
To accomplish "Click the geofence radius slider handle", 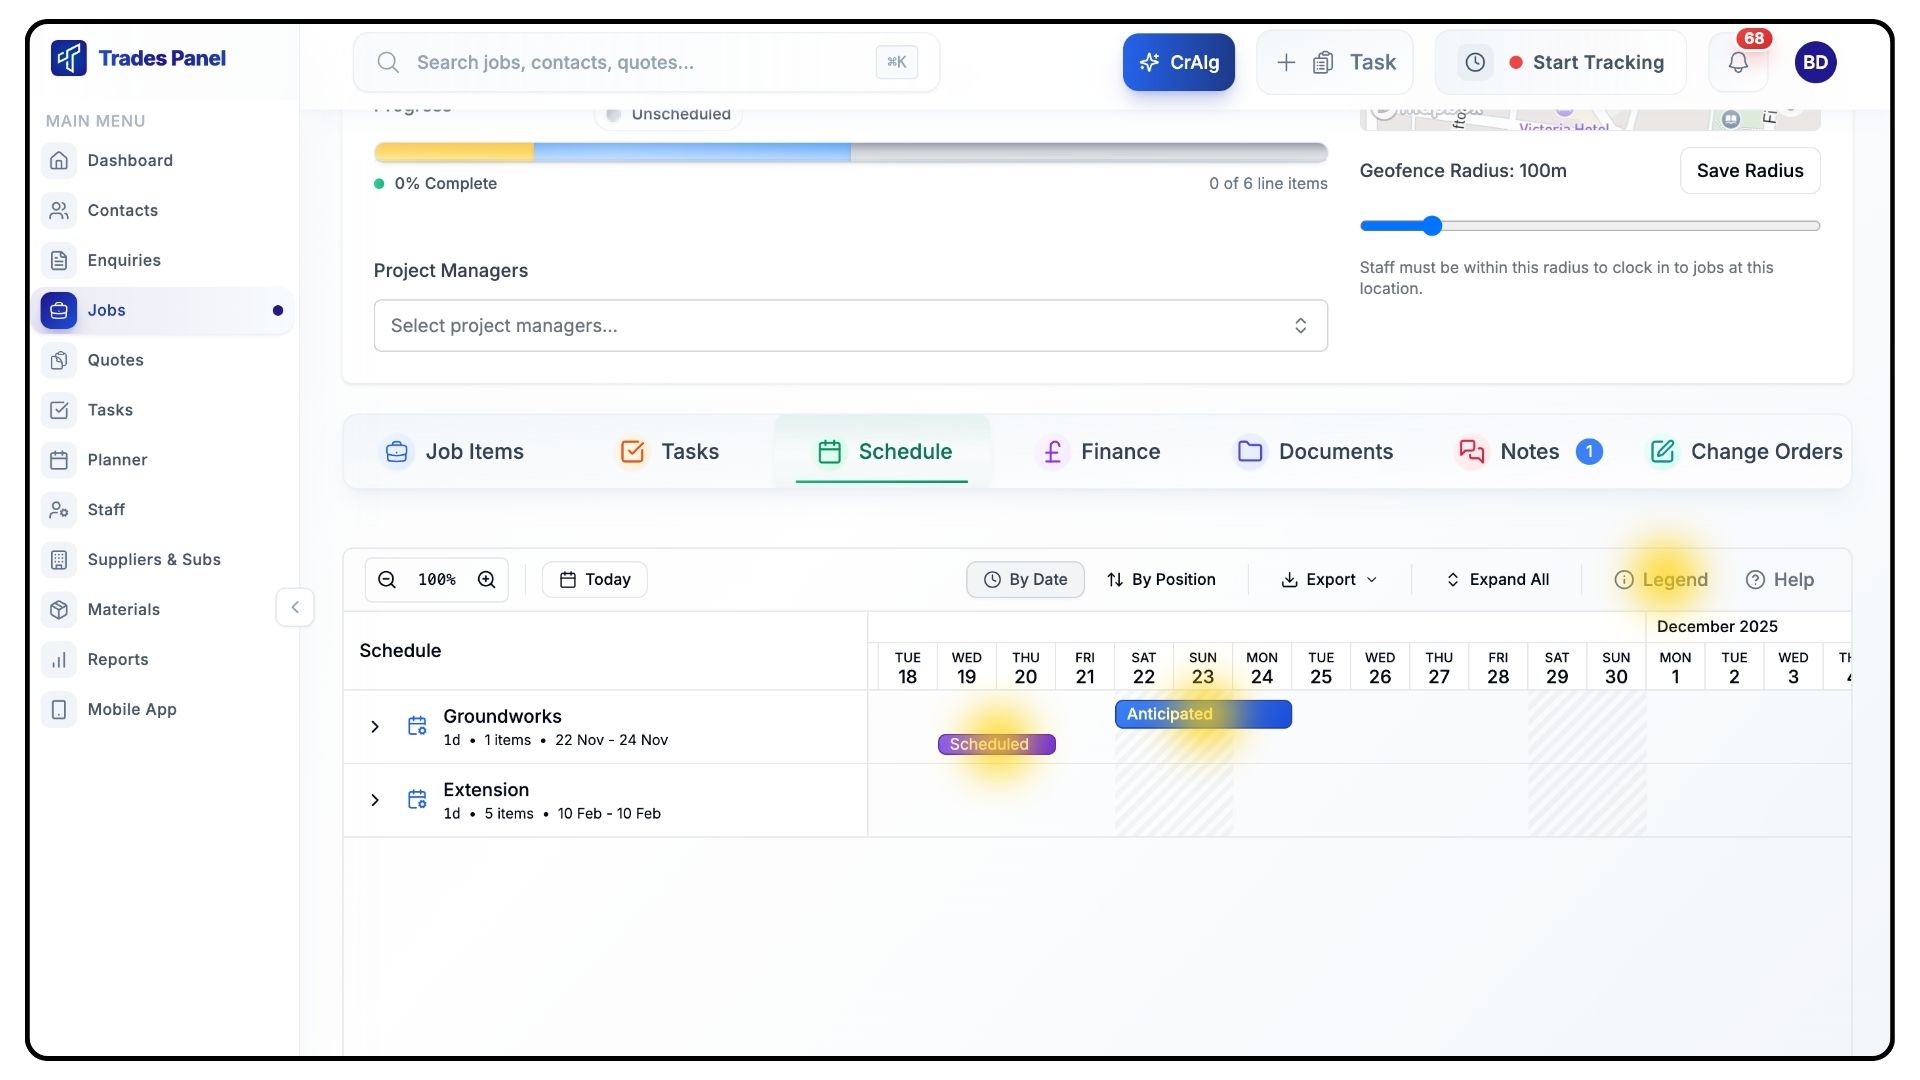I will (1432, 226).
